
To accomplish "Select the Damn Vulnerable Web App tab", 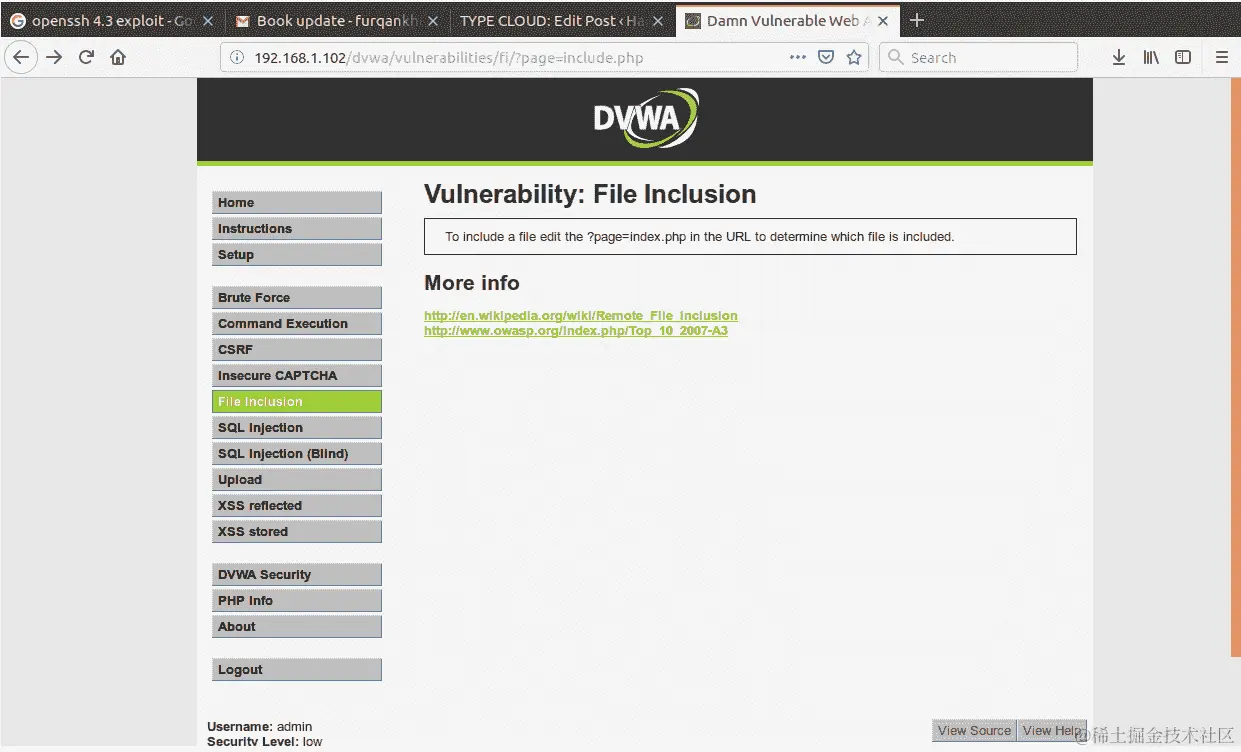I will 787,20.
